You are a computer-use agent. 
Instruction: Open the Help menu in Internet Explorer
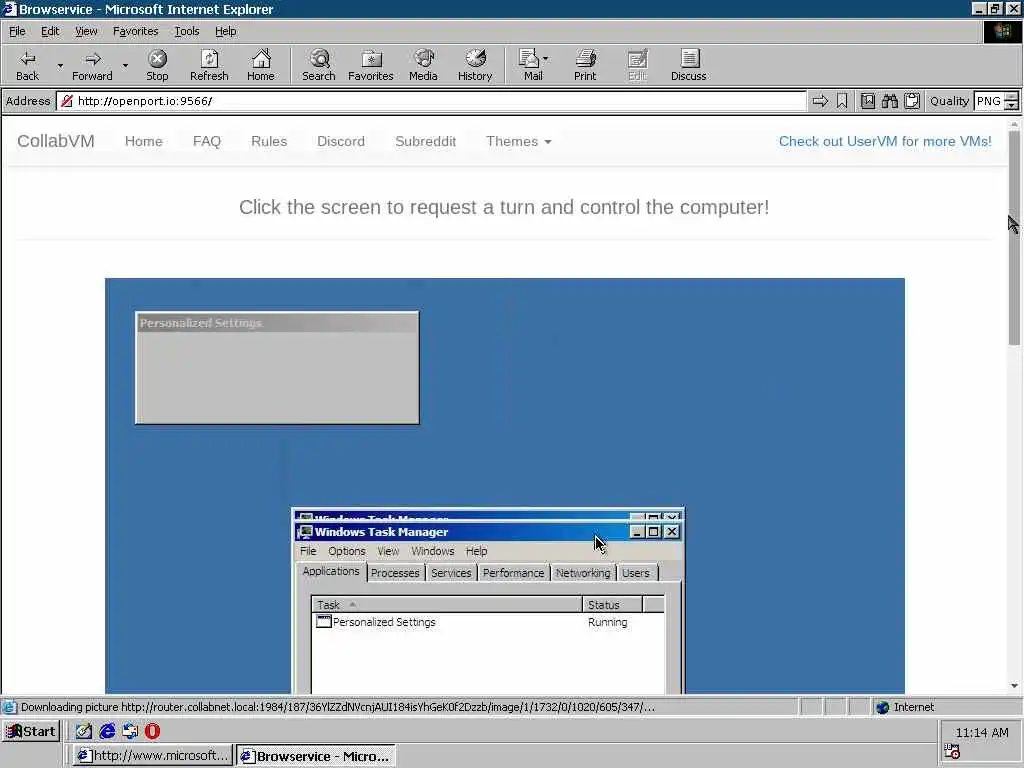(225, 31)
